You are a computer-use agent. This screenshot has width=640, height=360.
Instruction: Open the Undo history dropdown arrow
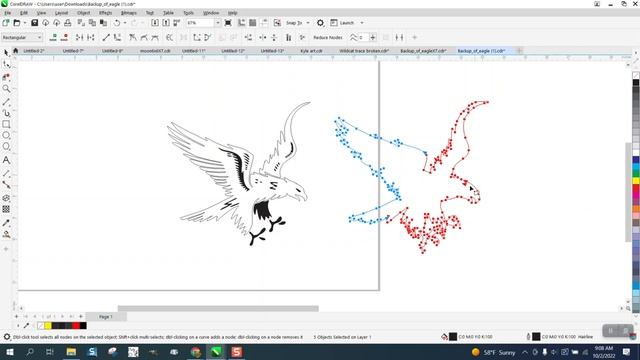coord(124,23)
